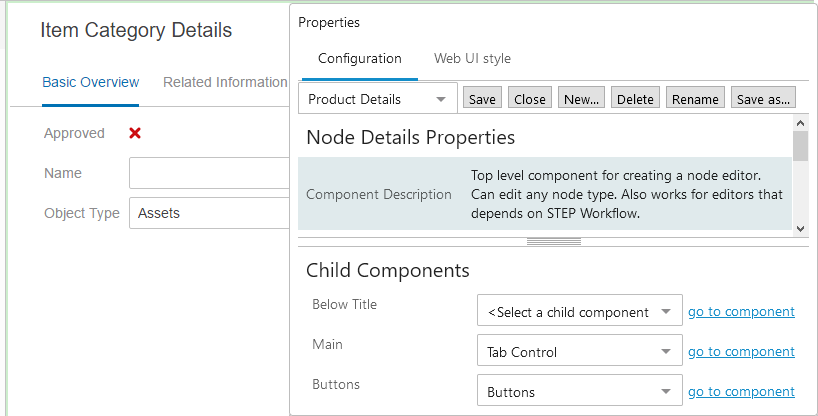Open the Product Details configuration dropdown
This screenshot has height=416, width=818.
[377, 99]
